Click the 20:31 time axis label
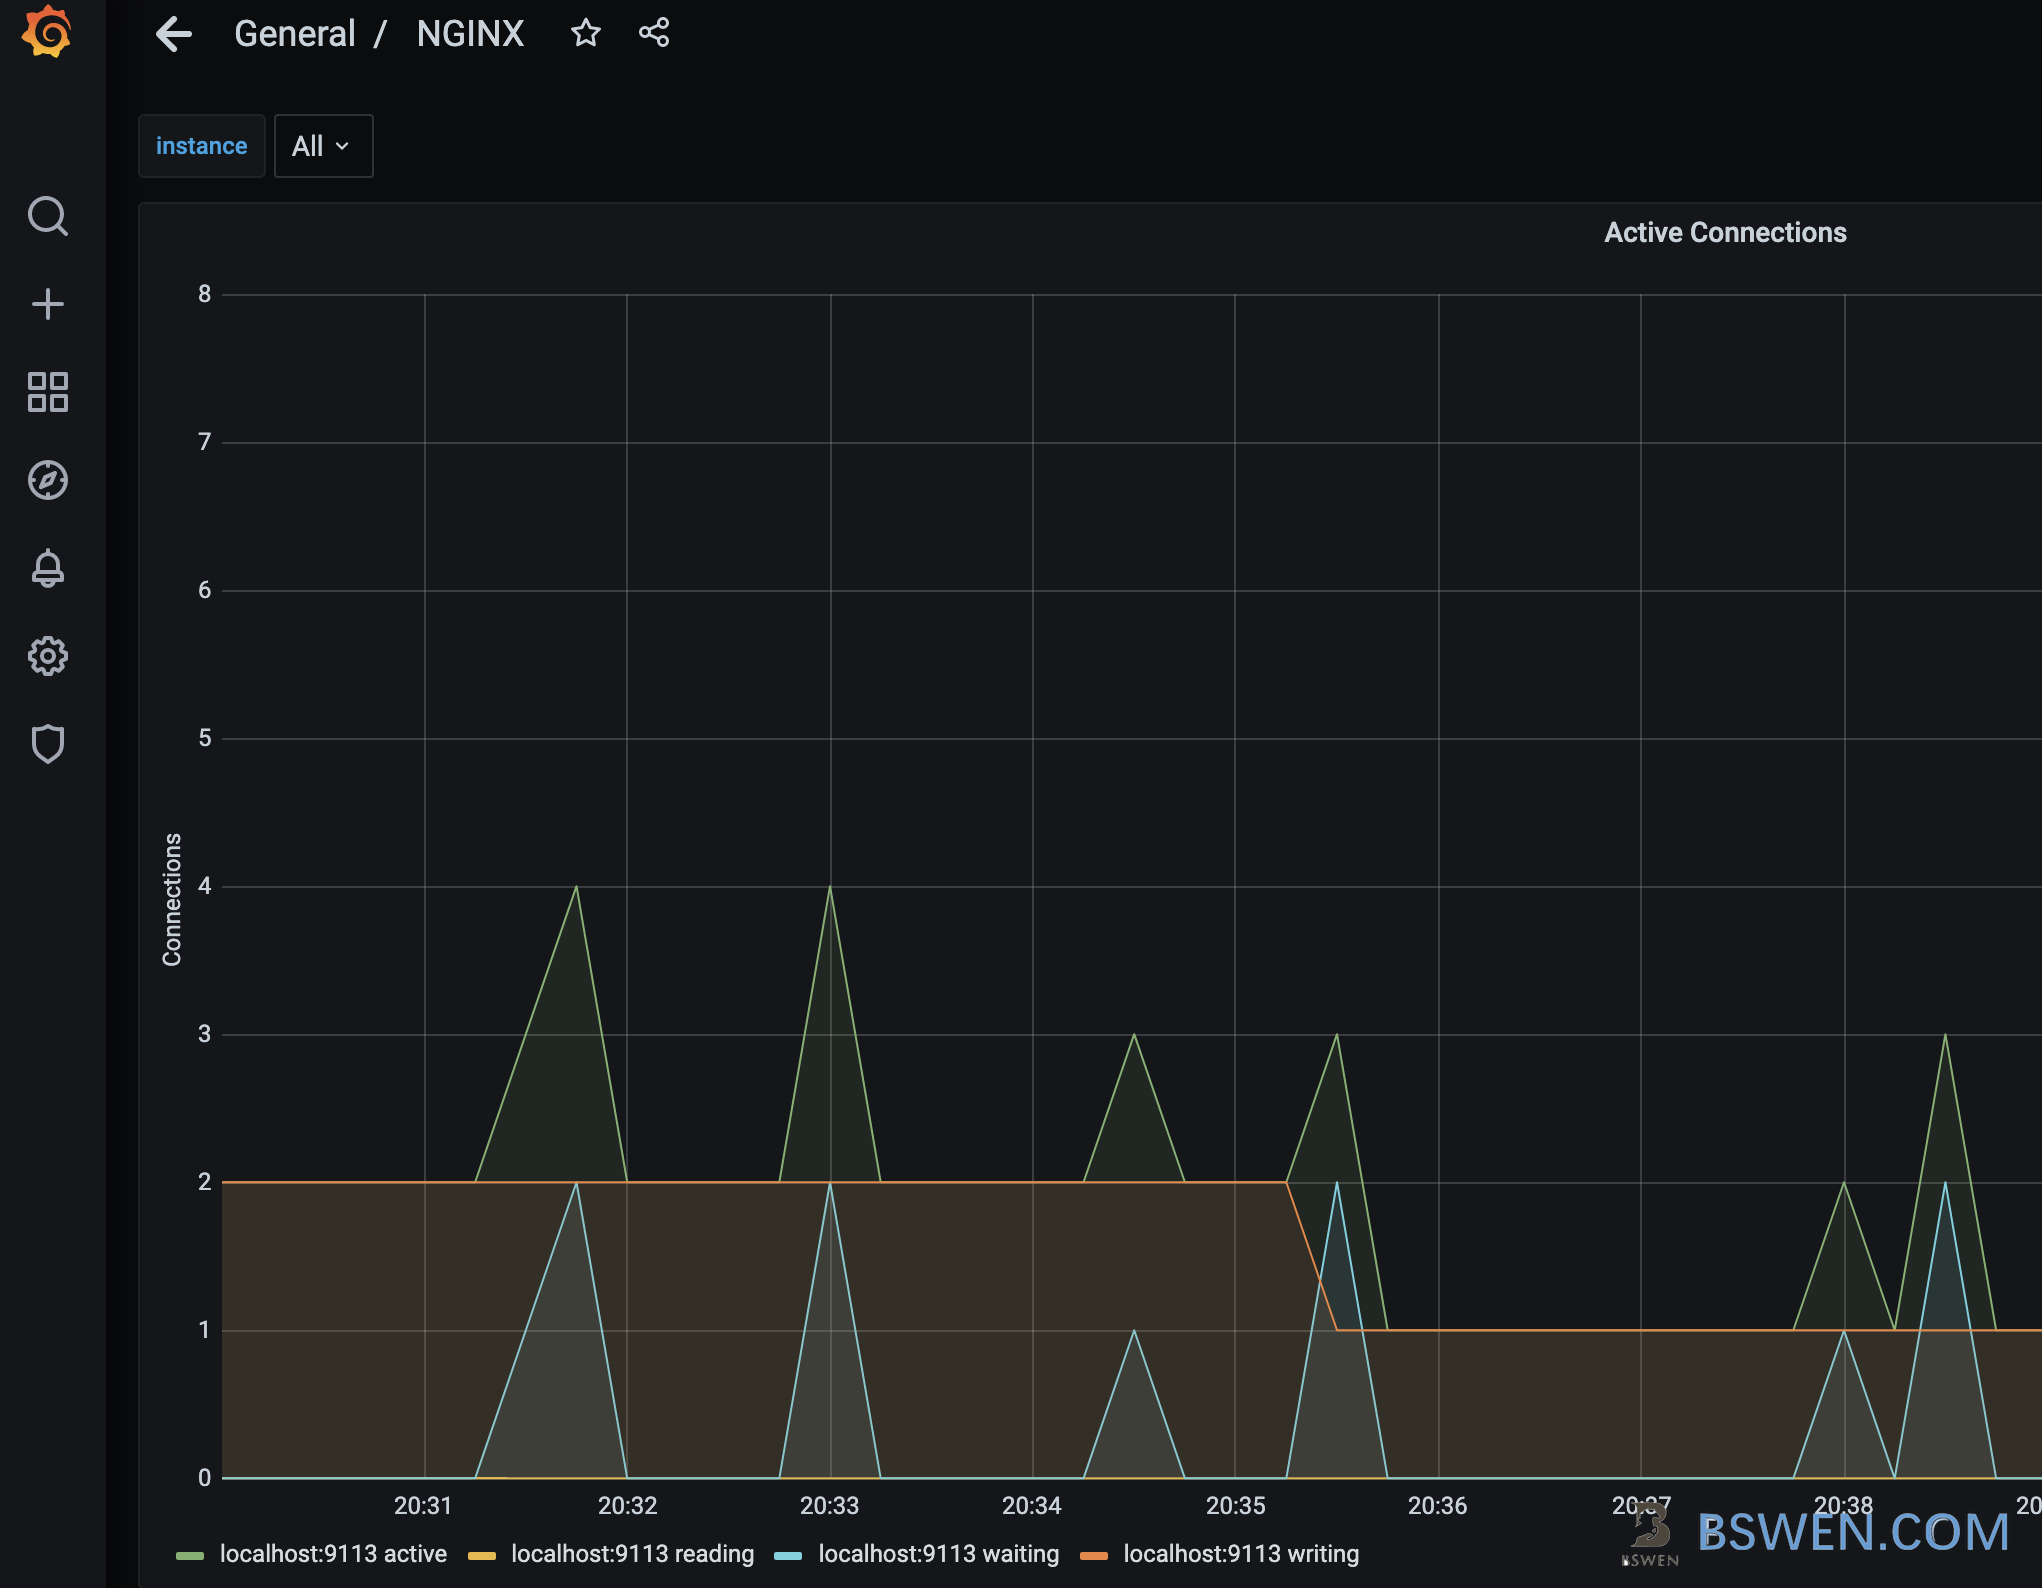 point(423,1506)
